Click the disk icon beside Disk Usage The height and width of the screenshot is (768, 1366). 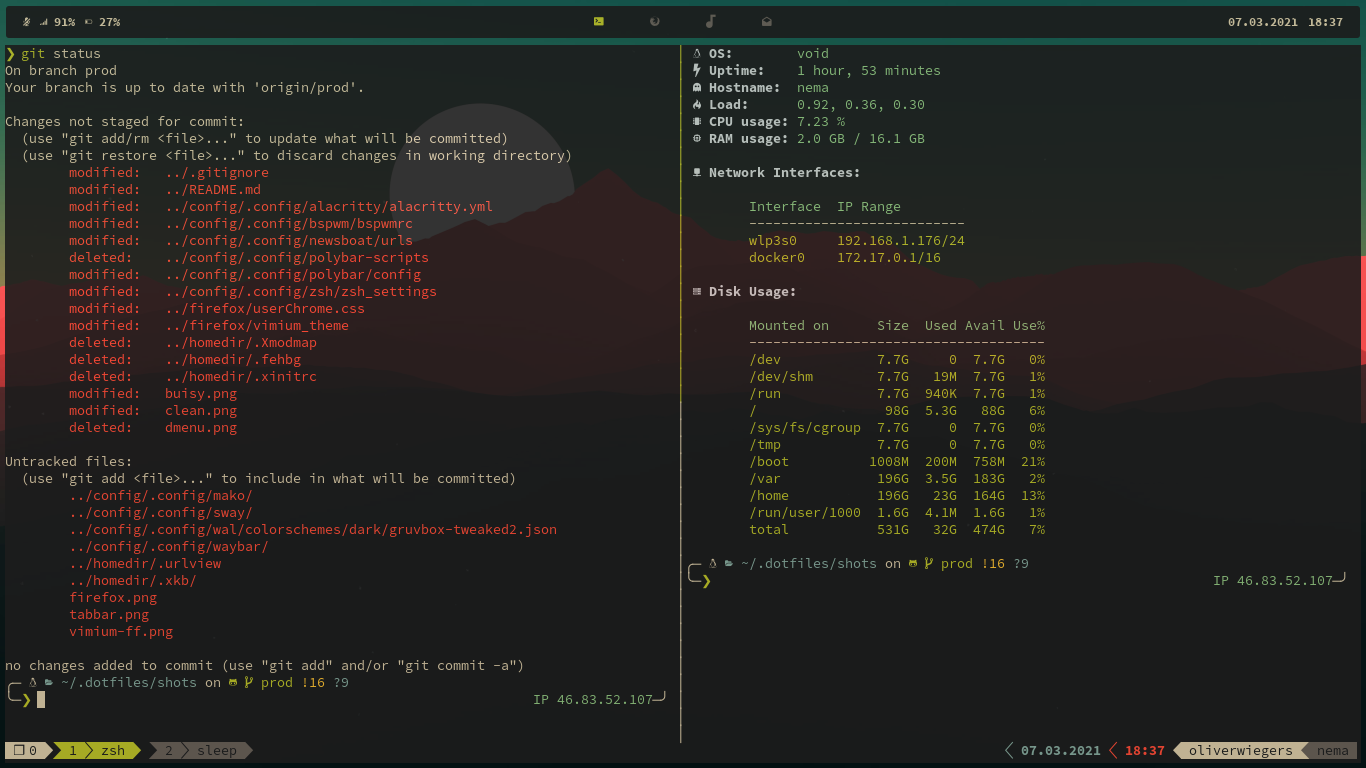tap(697, 292)
